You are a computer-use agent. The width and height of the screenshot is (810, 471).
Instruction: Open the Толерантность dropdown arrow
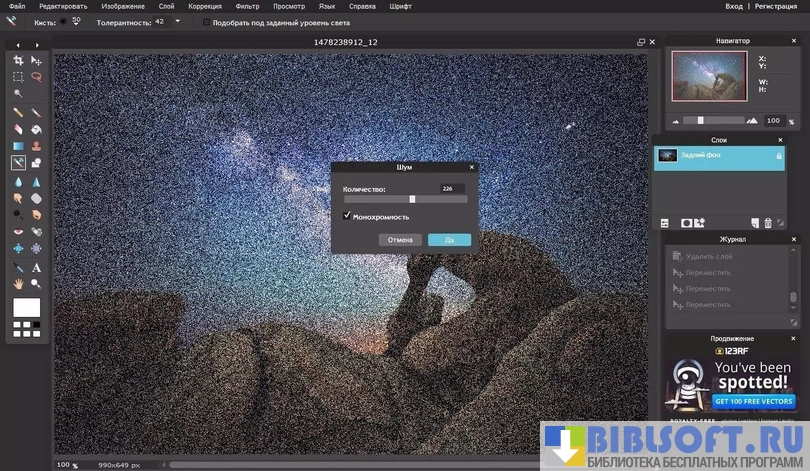point(177,21)
